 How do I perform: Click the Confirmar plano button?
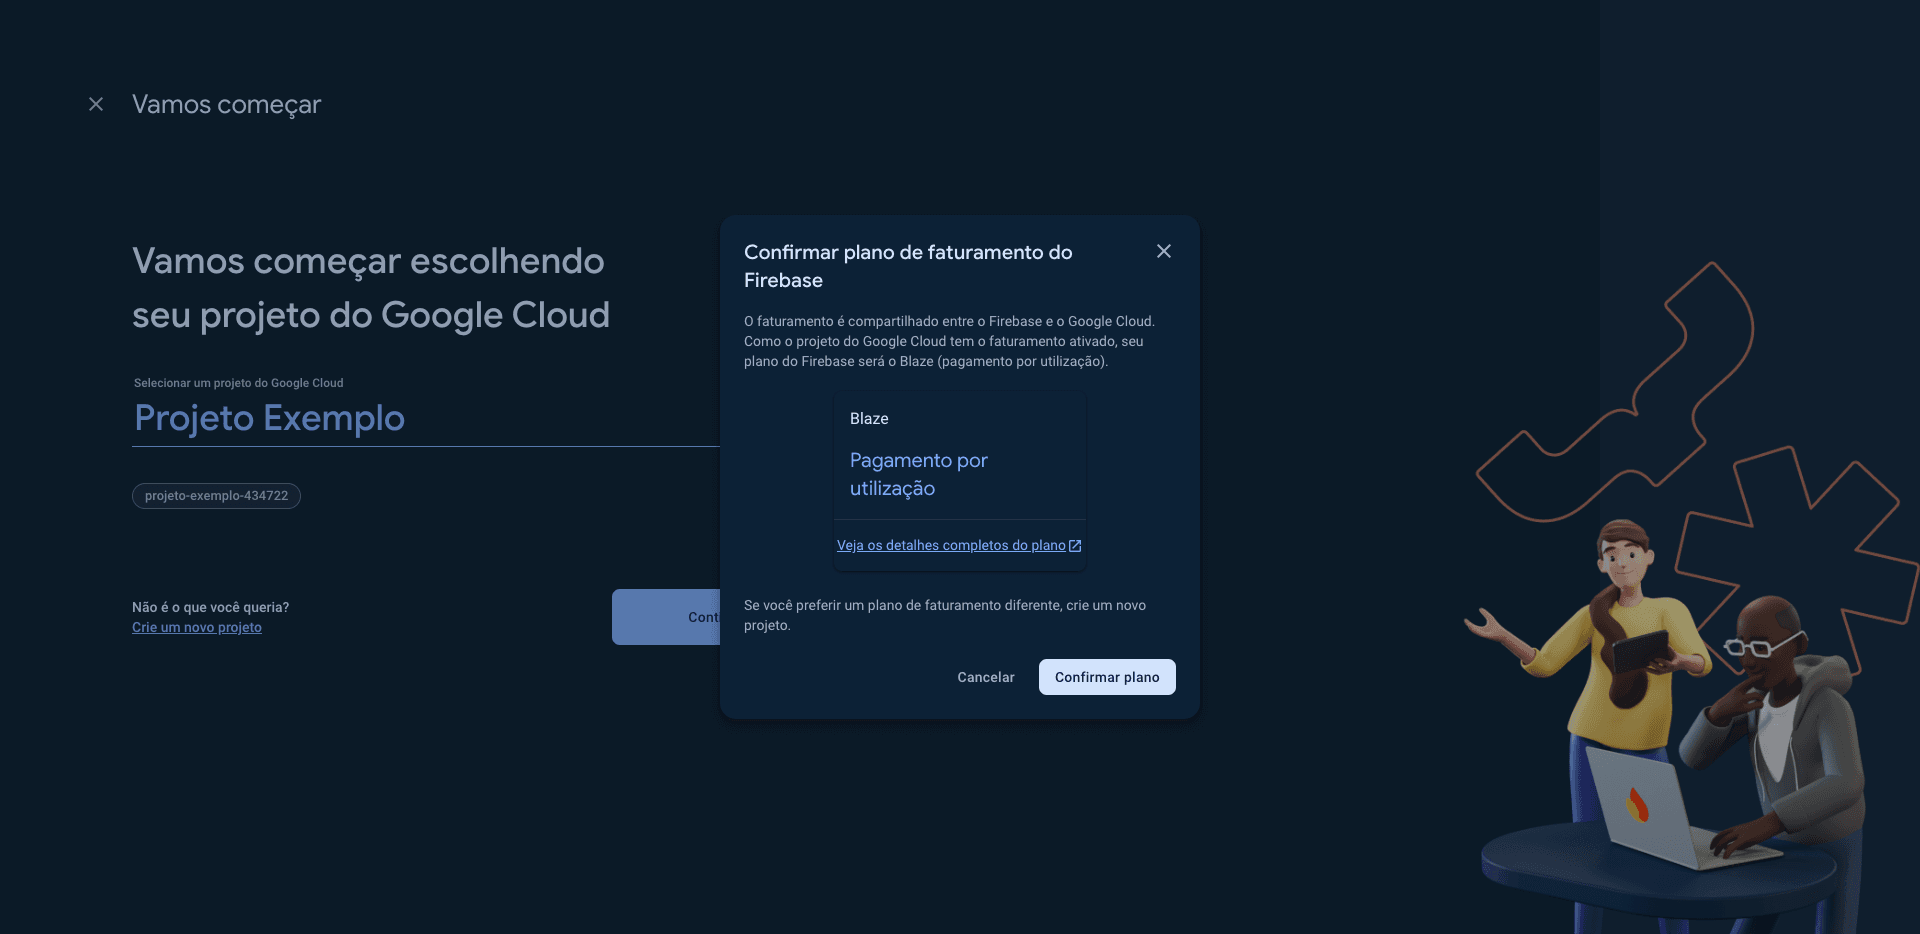[1107, 677]
